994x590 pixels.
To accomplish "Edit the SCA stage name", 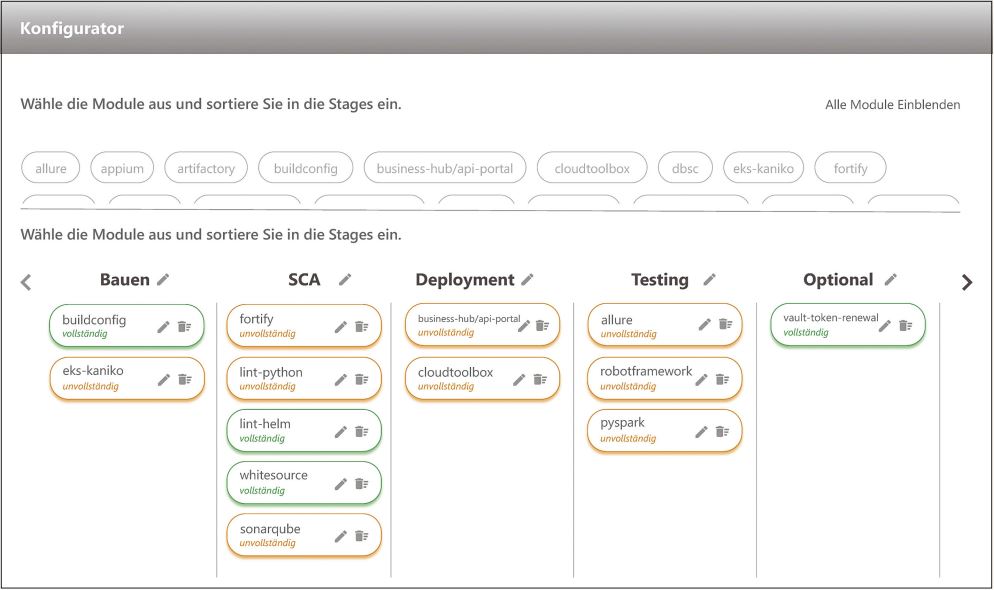I will (x=345, y=280).
